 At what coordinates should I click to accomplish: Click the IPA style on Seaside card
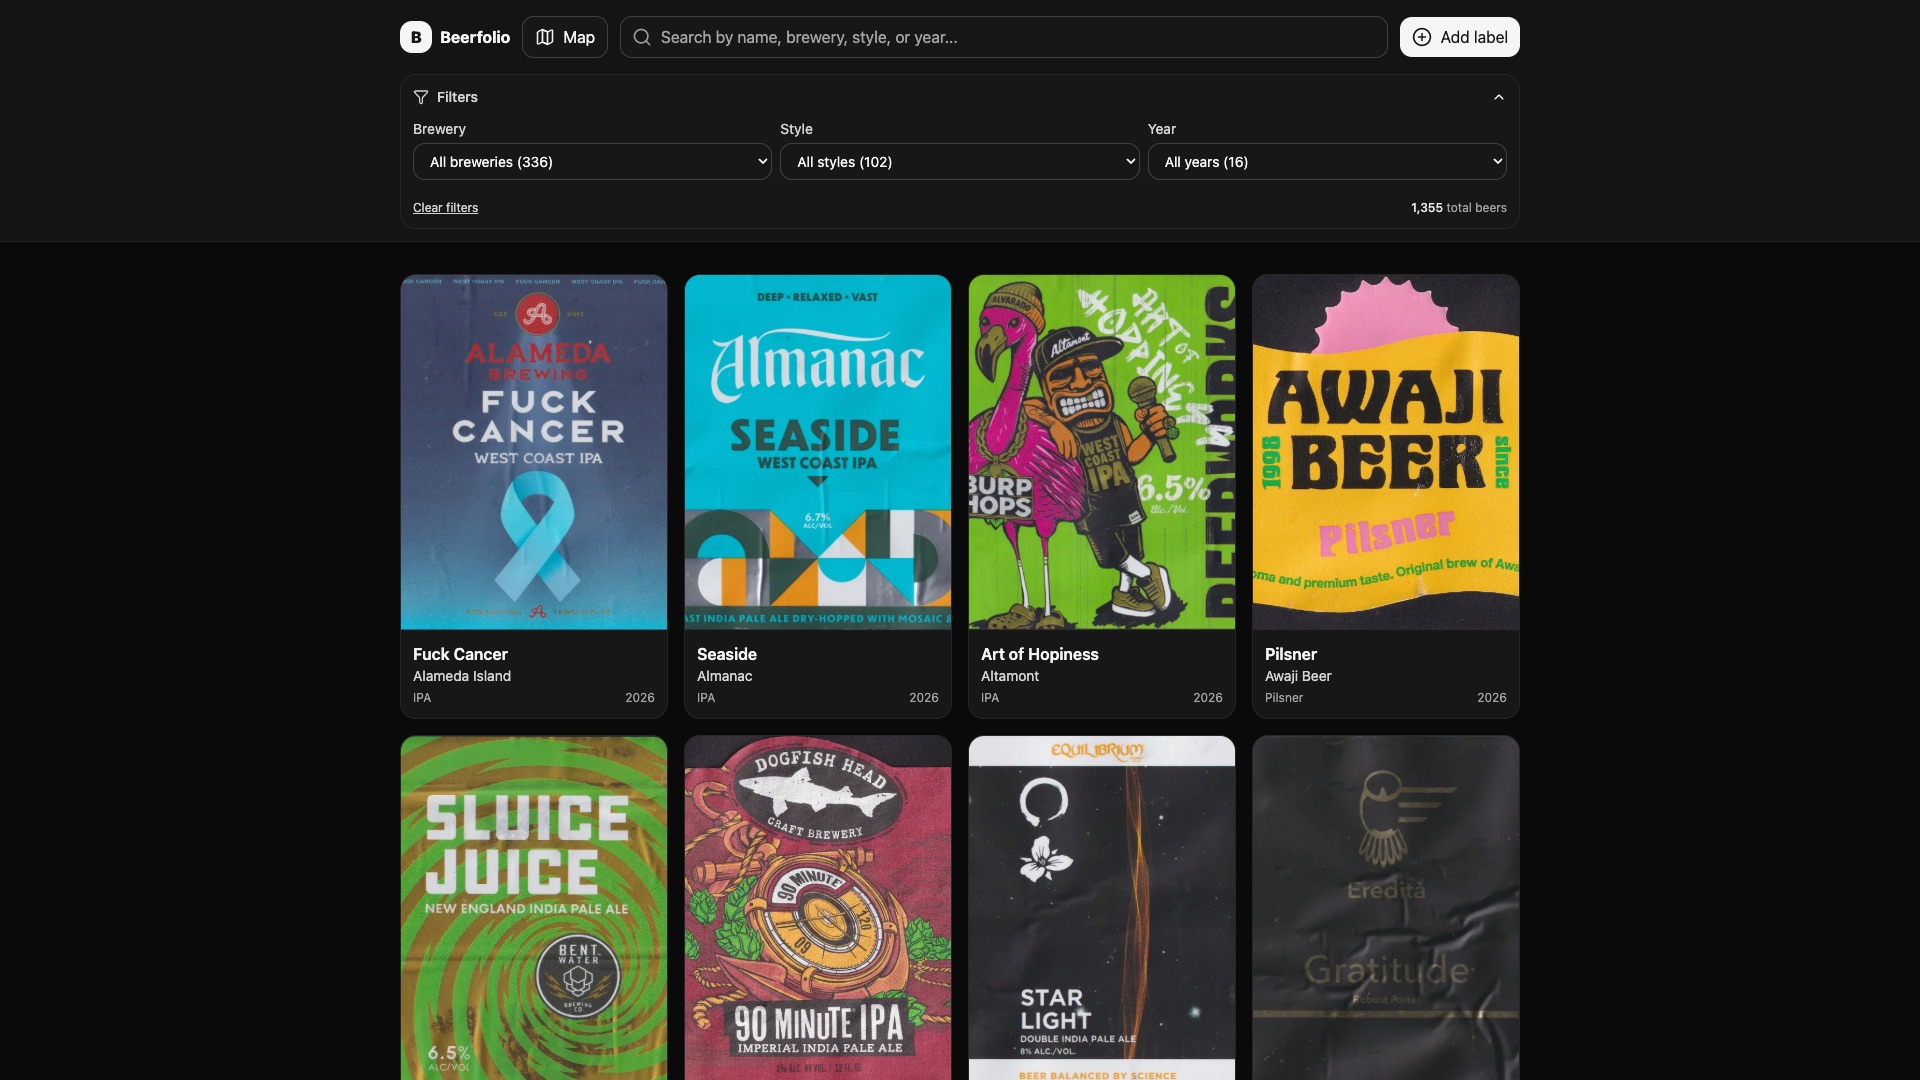(x=706, y=698)
